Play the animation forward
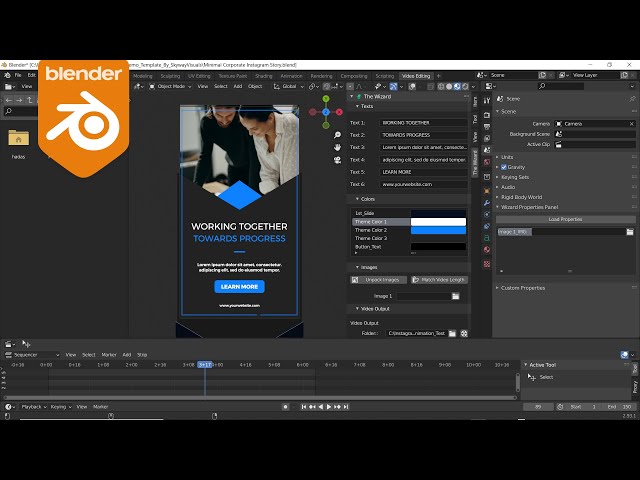Image resolution: width=640 pixels, height=480 pixels. (x=329, y=407)
